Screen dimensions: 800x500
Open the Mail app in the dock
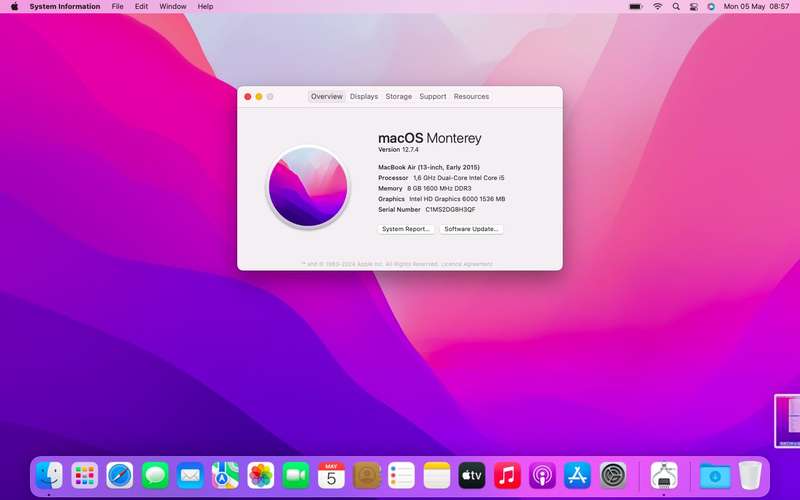click(190, 476)
